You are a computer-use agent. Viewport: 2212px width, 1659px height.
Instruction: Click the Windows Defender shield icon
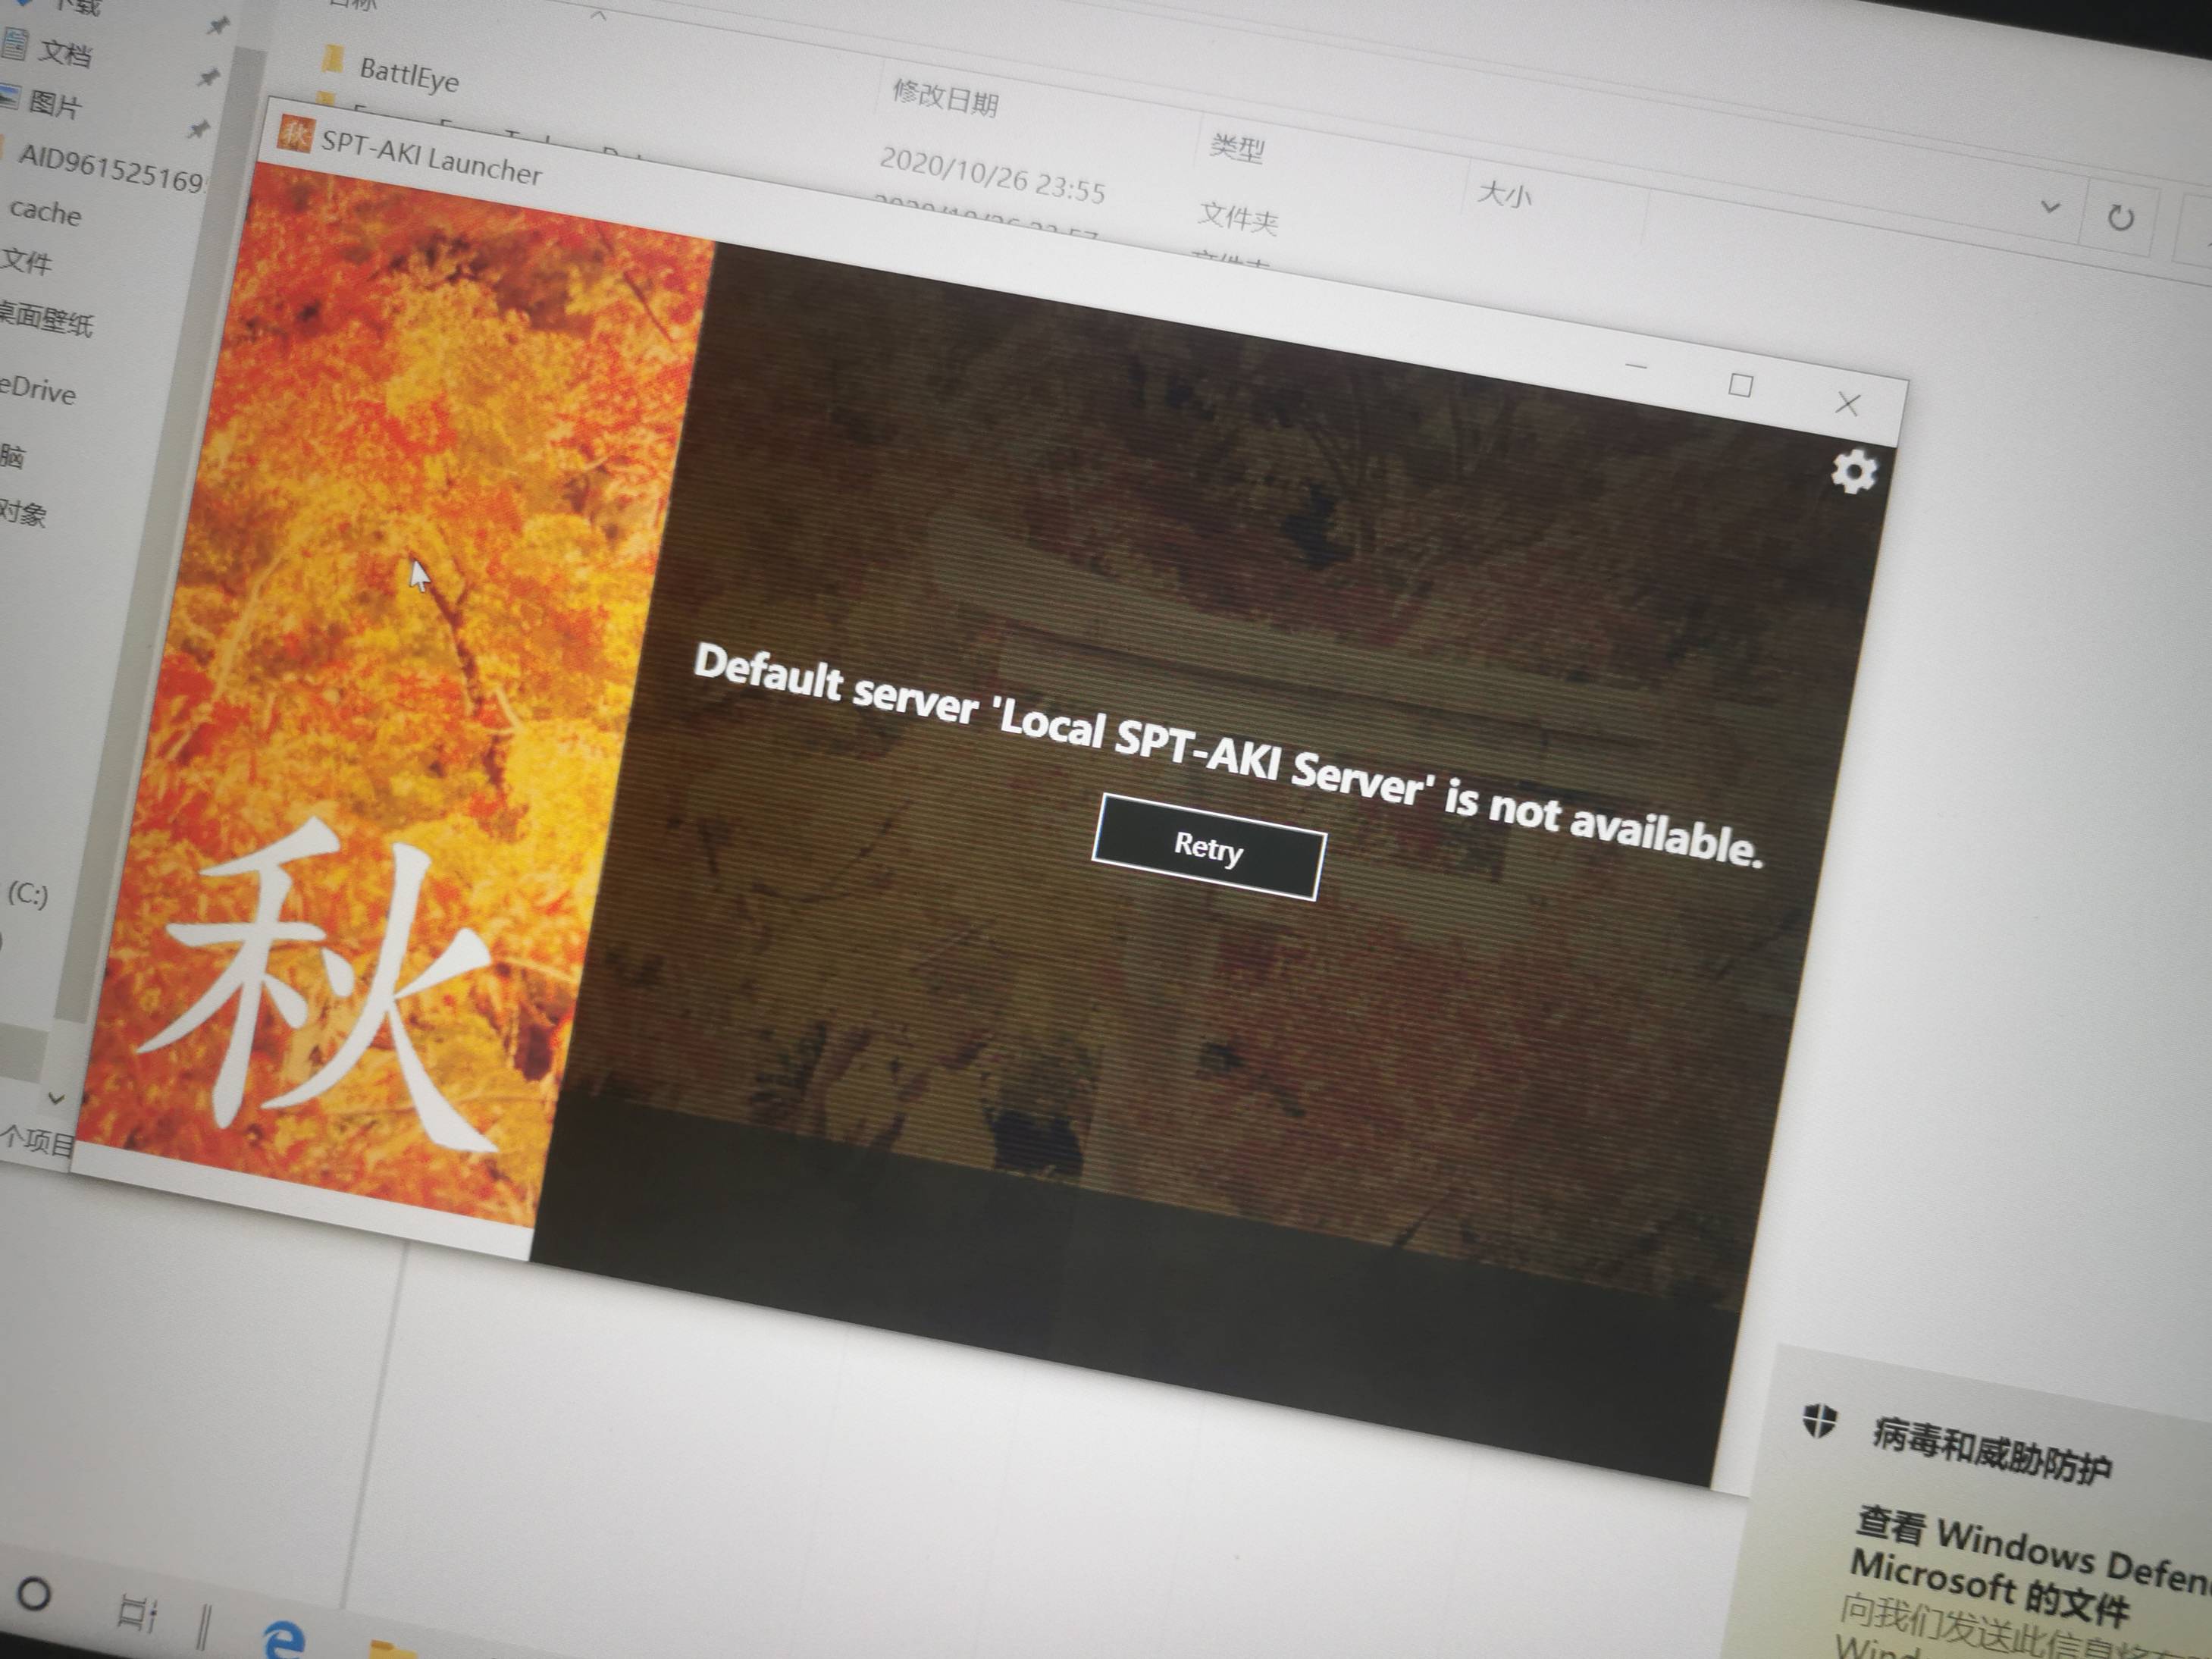pyautogui.click(x=1820, y=1420)
